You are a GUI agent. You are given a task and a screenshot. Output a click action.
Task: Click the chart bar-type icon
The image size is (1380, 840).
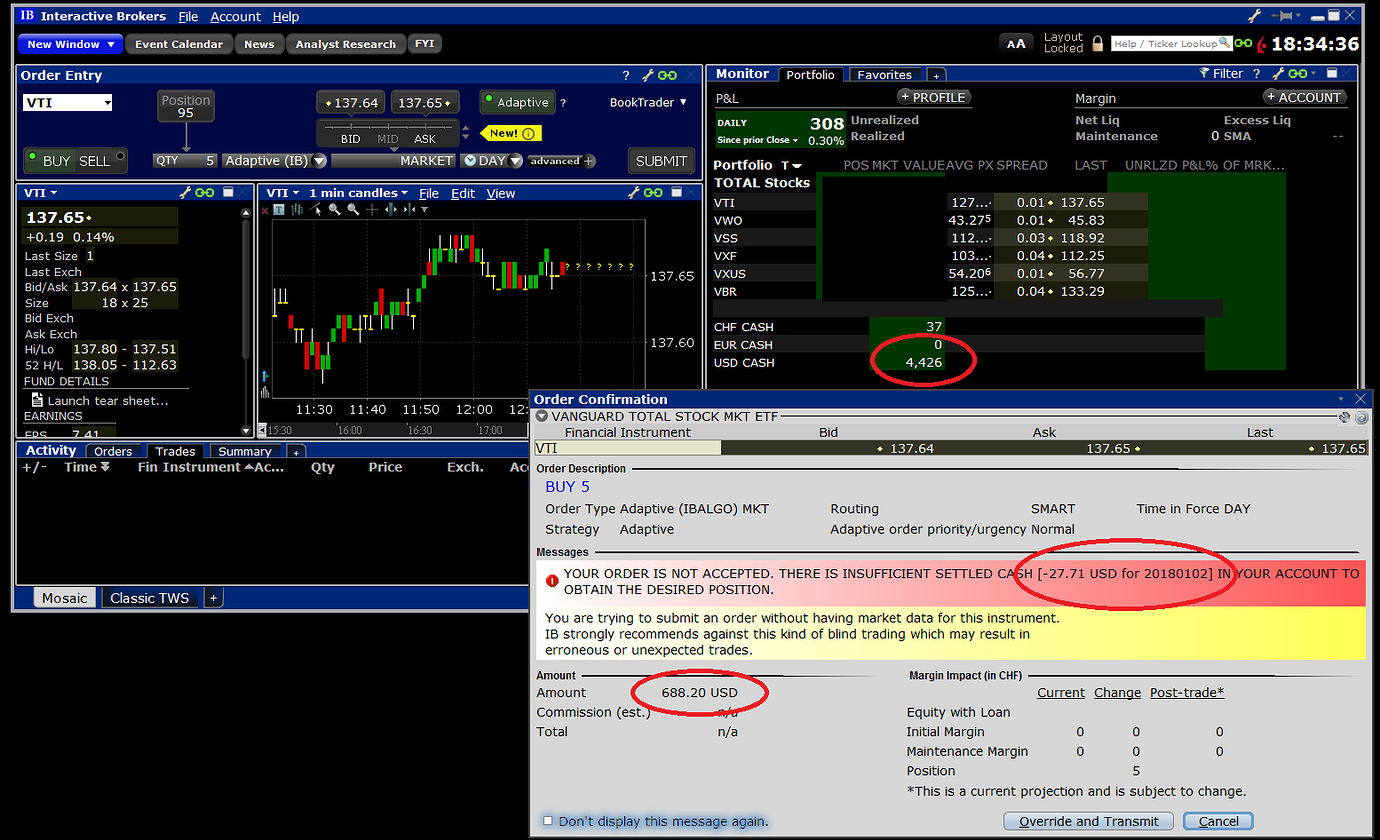coord(297,209)
